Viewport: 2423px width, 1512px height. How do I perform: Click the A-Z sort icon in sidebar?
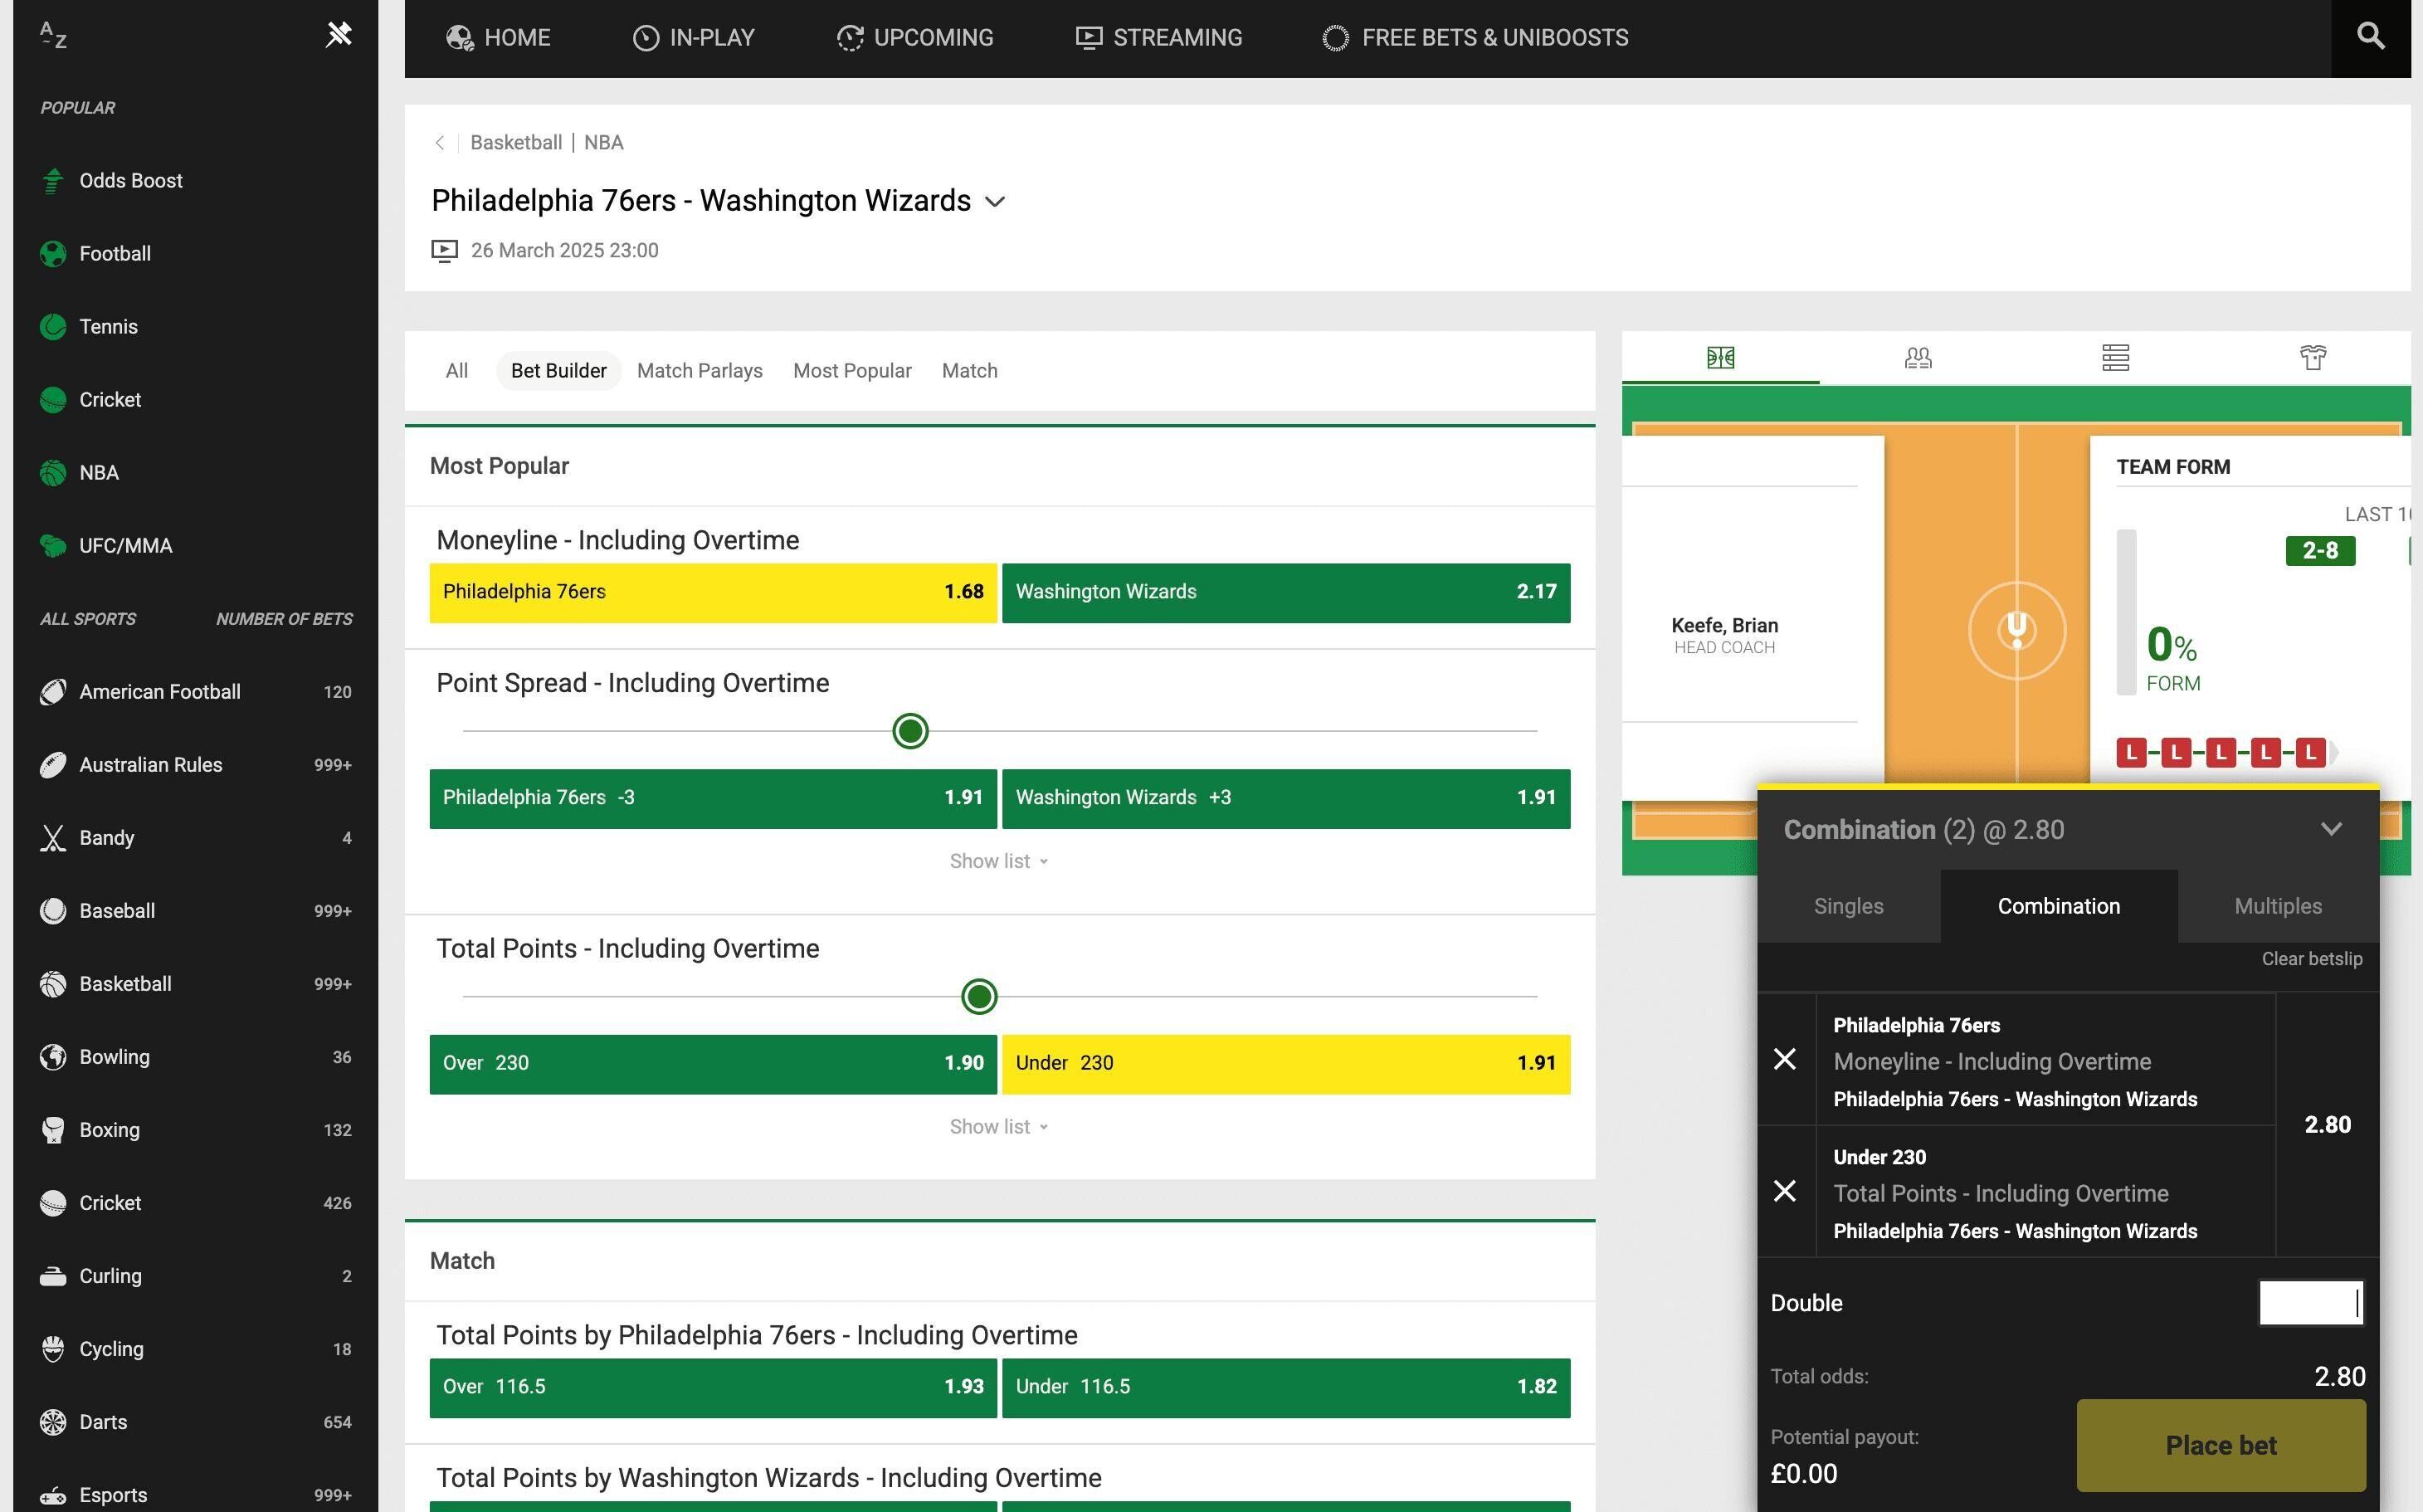tap(53, 36)
